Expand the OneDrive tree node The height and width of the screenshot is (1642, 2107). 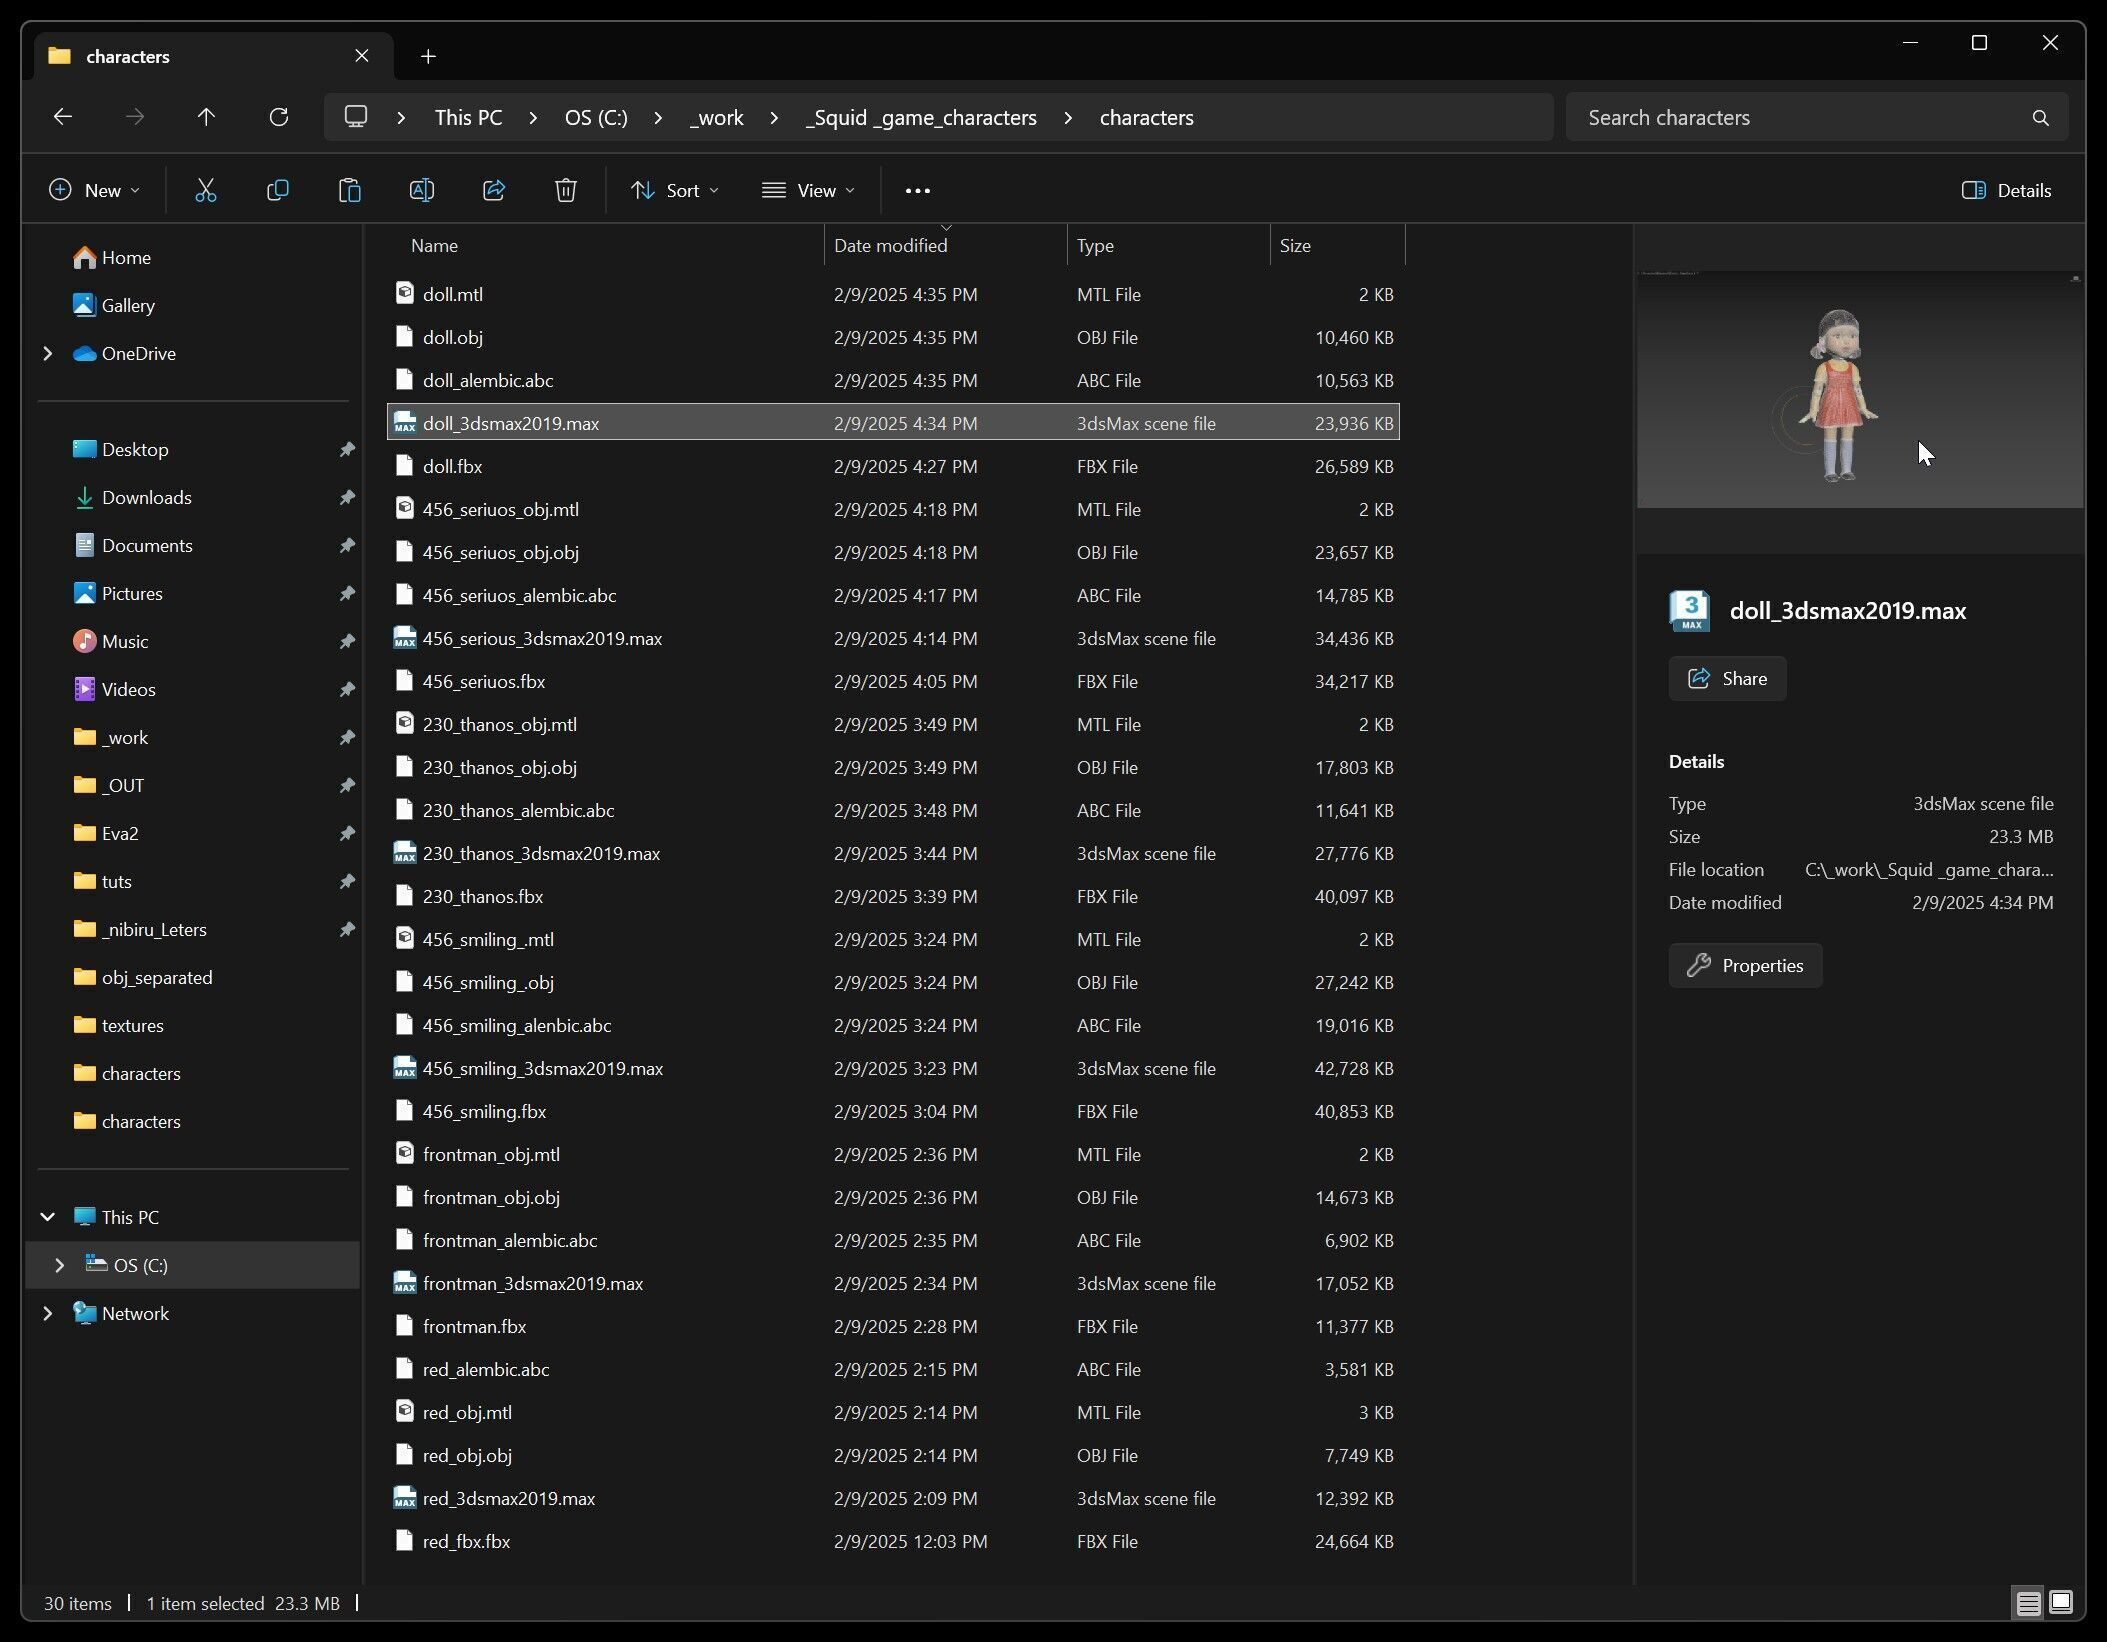point(47,353)
